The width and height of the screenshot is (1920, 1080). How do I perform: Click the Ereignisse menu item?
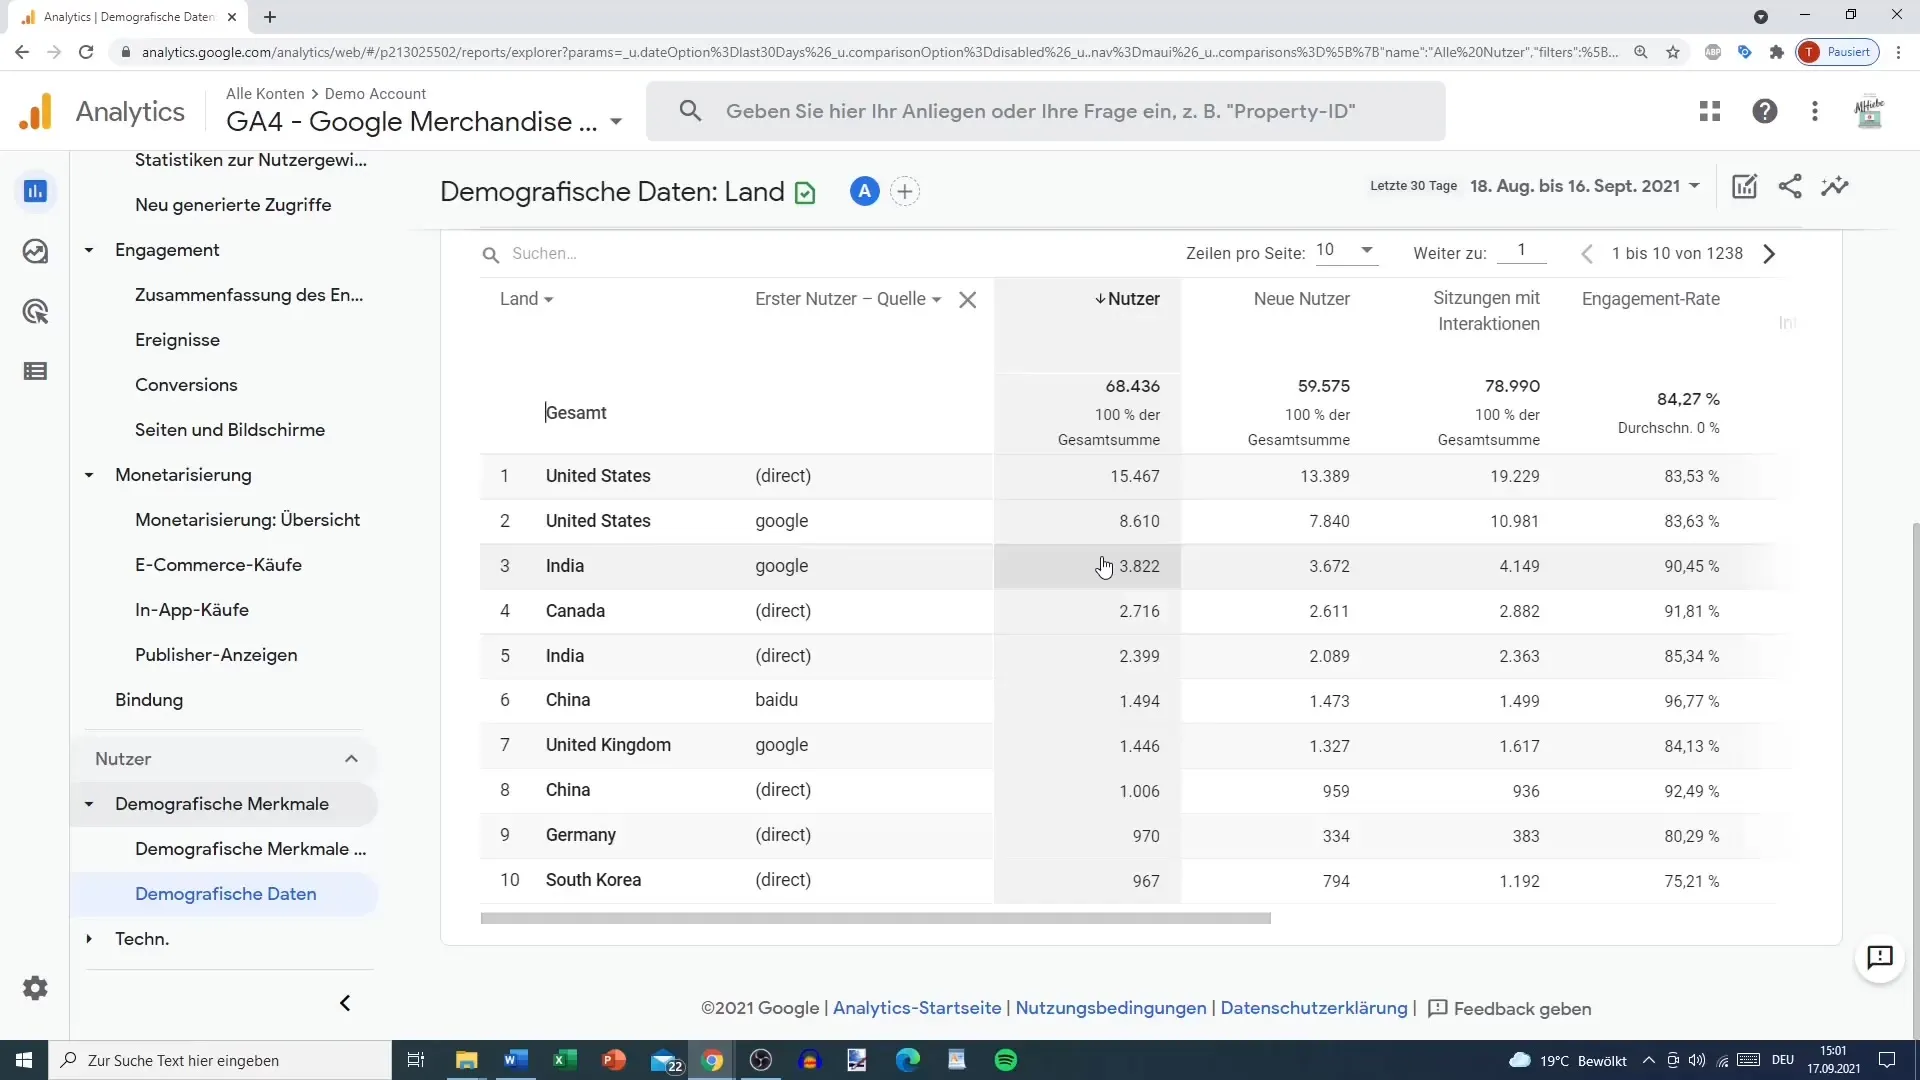coord(177,340)
